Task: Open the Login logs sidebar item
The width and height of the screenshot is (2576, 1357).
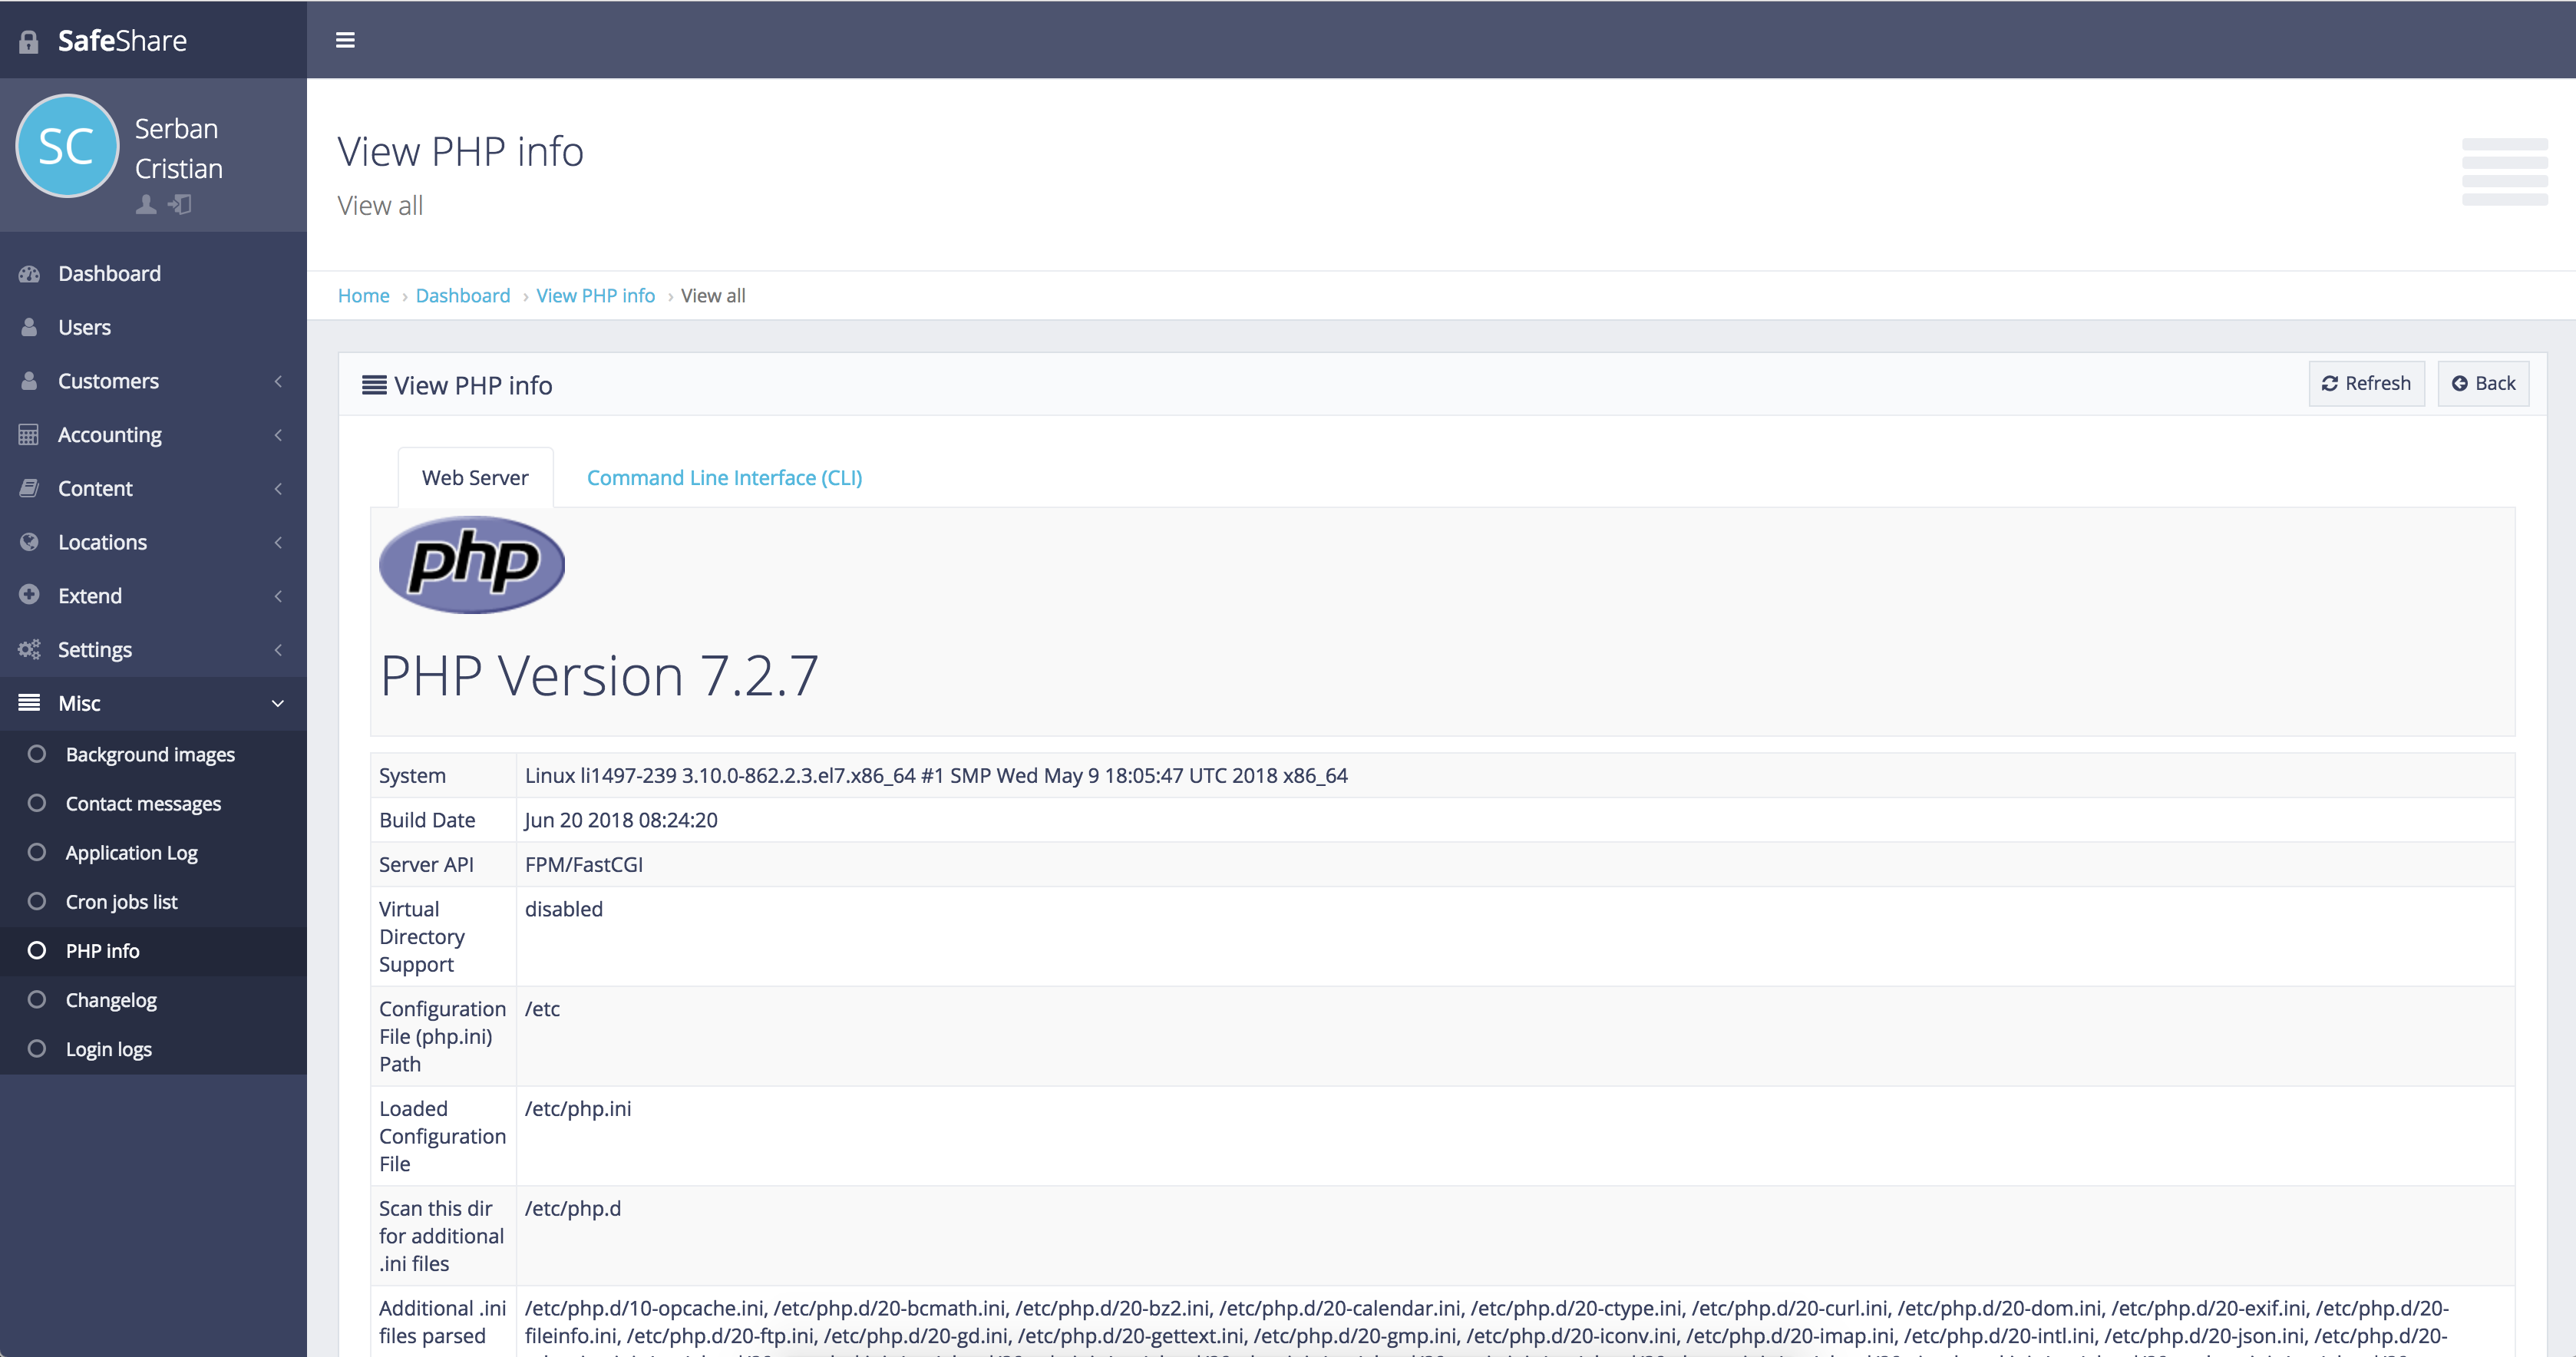Action: (153, 1049)
